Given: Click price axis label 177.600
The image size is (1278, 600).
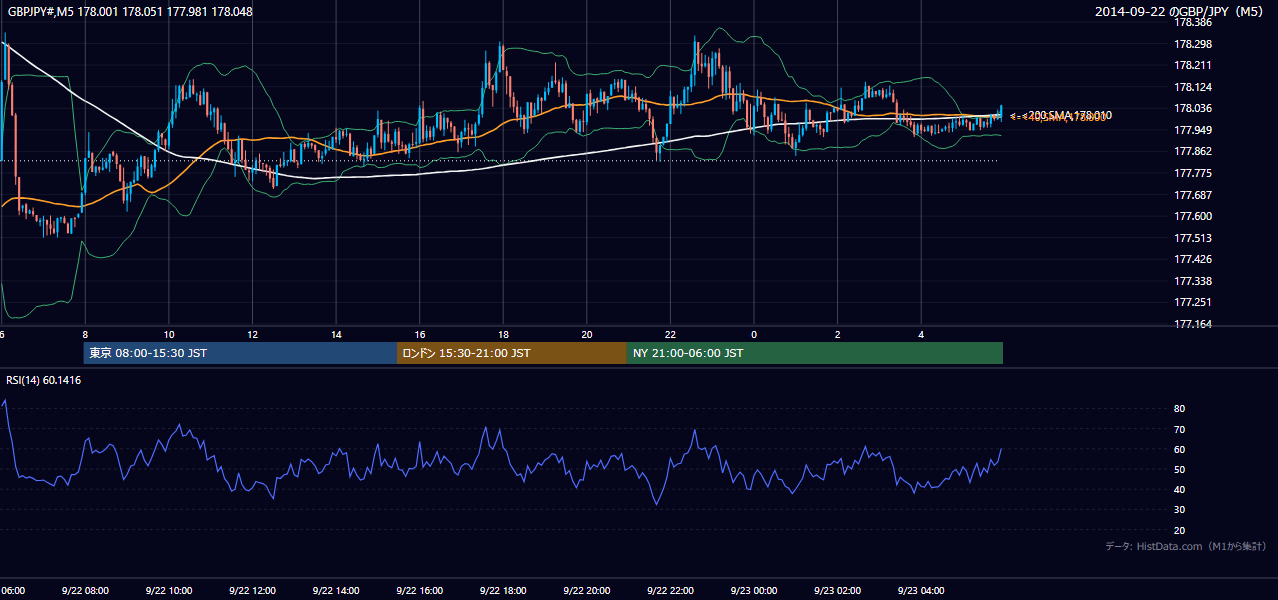Looking at the screenshot, I should coord(1193,216).
